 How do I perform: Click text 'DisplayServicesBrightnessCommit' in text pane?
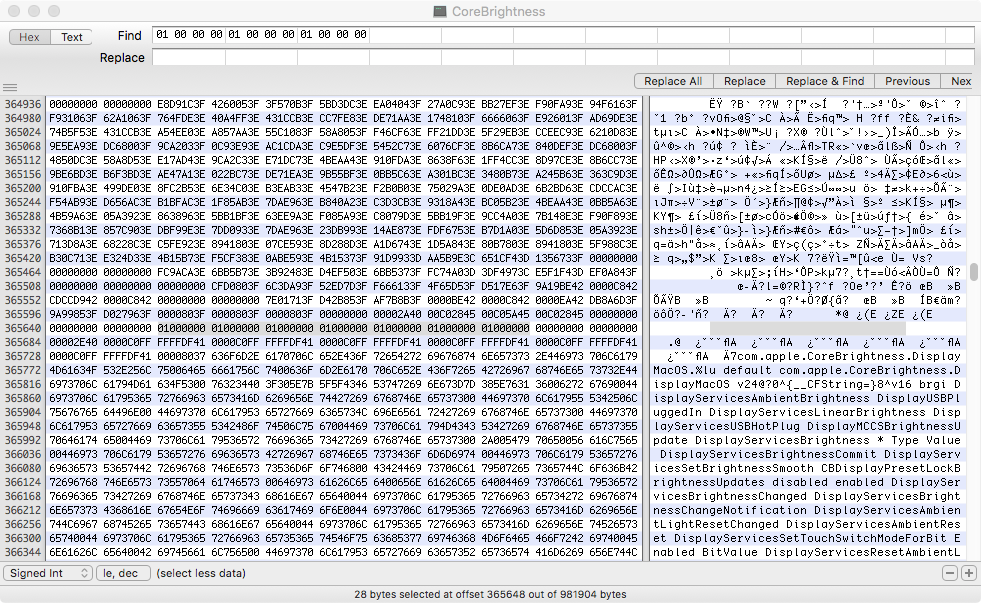pos(768,454)
